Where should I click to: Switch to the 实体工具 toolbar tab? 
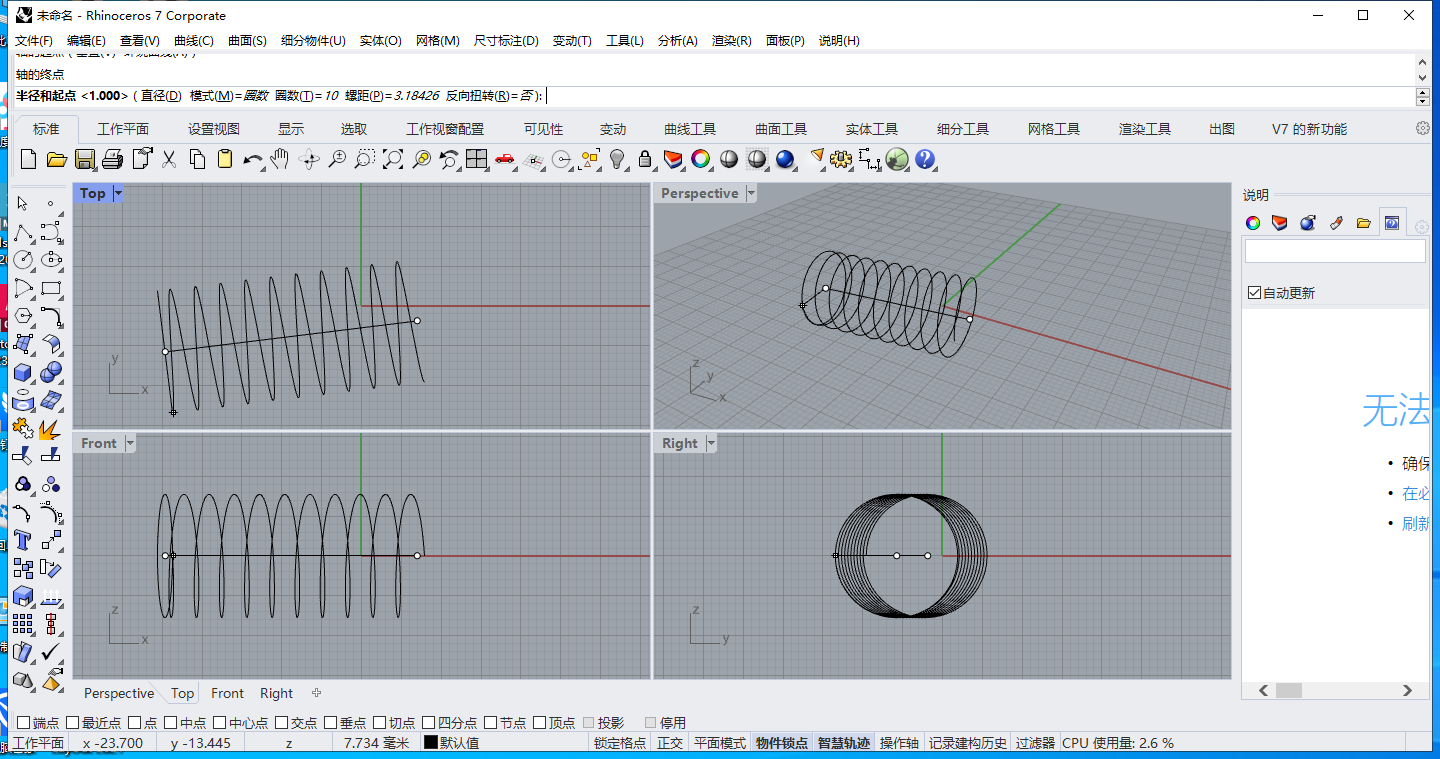[871, 129]
